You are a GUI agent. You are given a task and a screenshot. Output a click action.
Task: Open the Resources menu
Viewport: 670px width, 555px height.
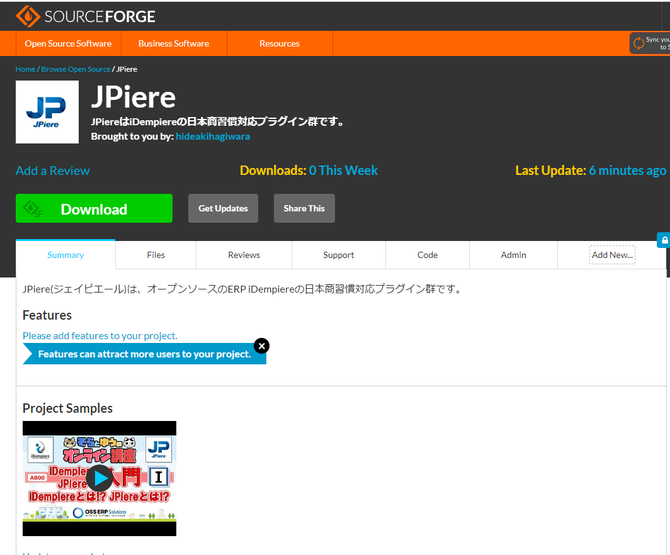279,44
